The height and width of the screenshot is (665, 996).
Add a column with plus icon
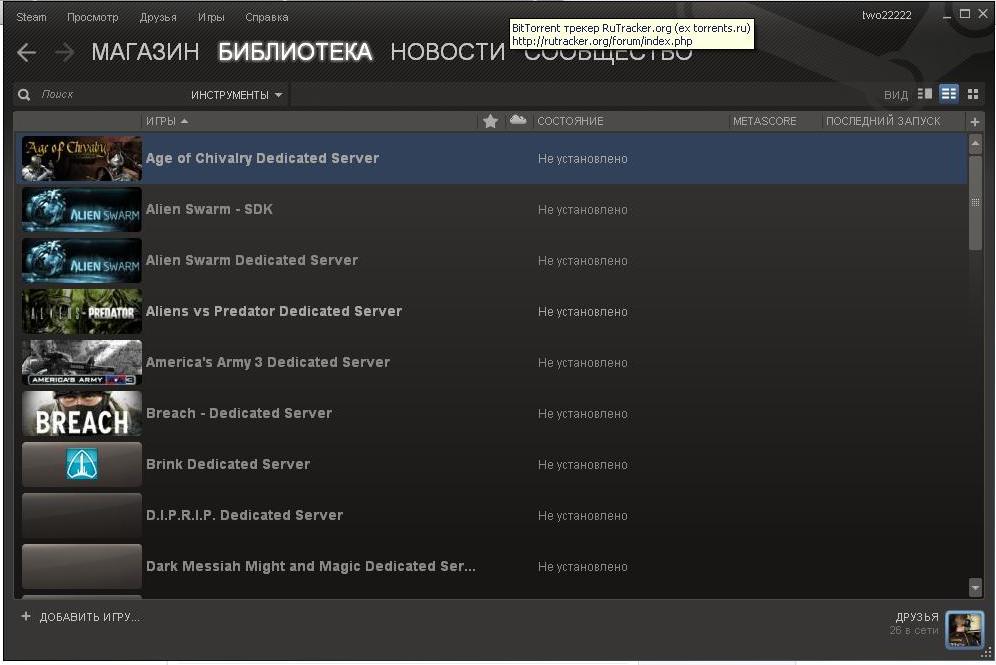coord(975,121)
